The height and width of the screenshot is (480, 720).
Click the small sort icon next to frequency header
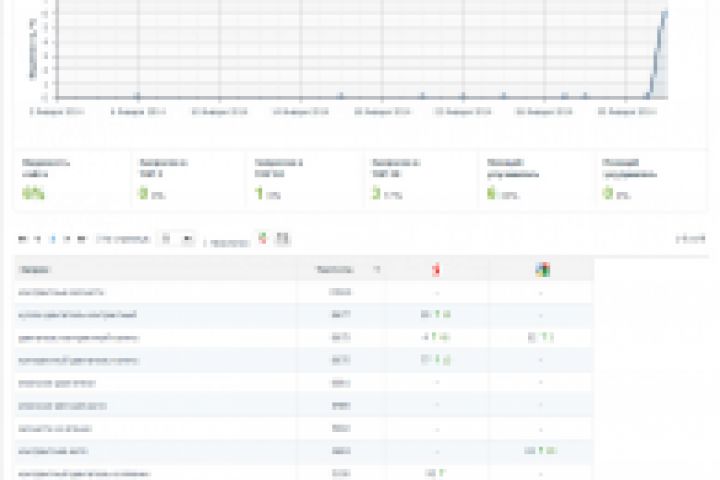click(377, 270)
